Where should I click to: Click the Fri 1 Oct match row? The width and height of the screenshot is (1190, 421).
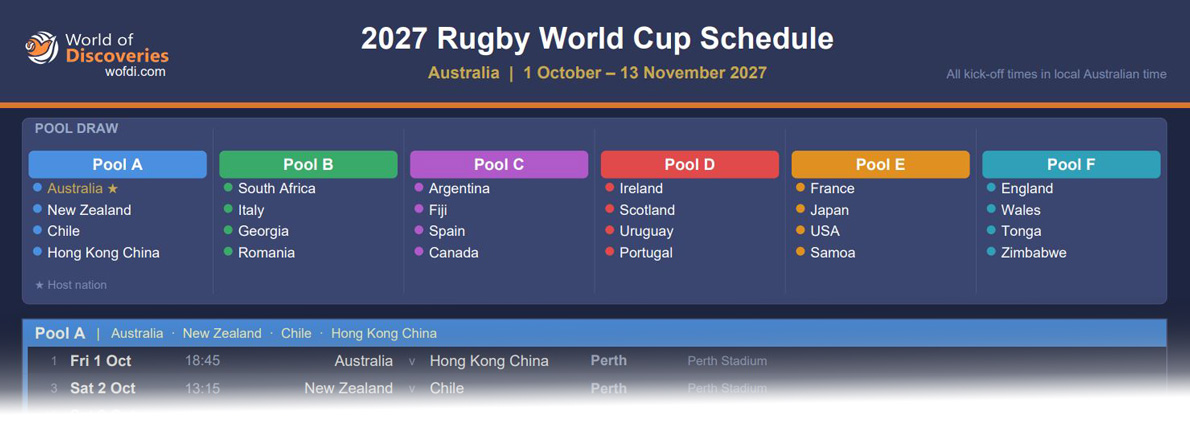(597, 361)
